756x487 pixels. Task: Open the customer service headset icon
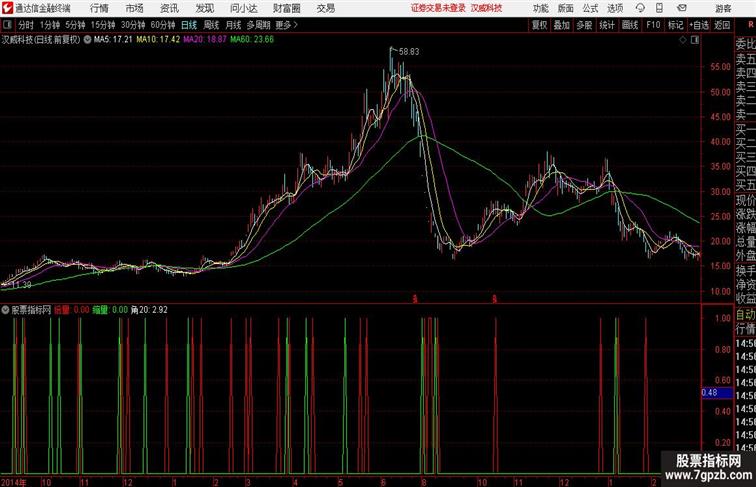click(640, 8)
